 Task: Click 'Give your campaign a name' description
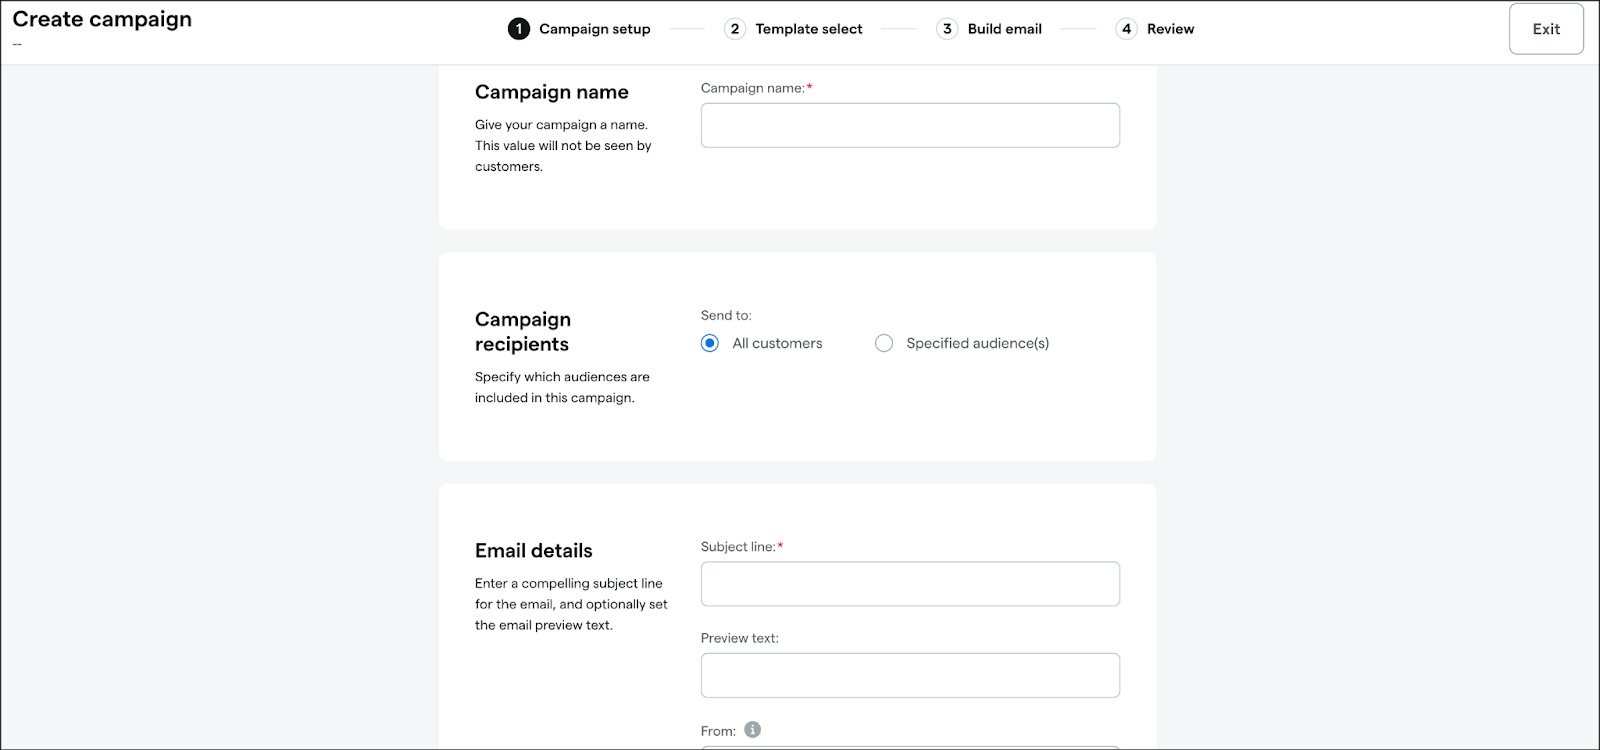pos(563,146)
